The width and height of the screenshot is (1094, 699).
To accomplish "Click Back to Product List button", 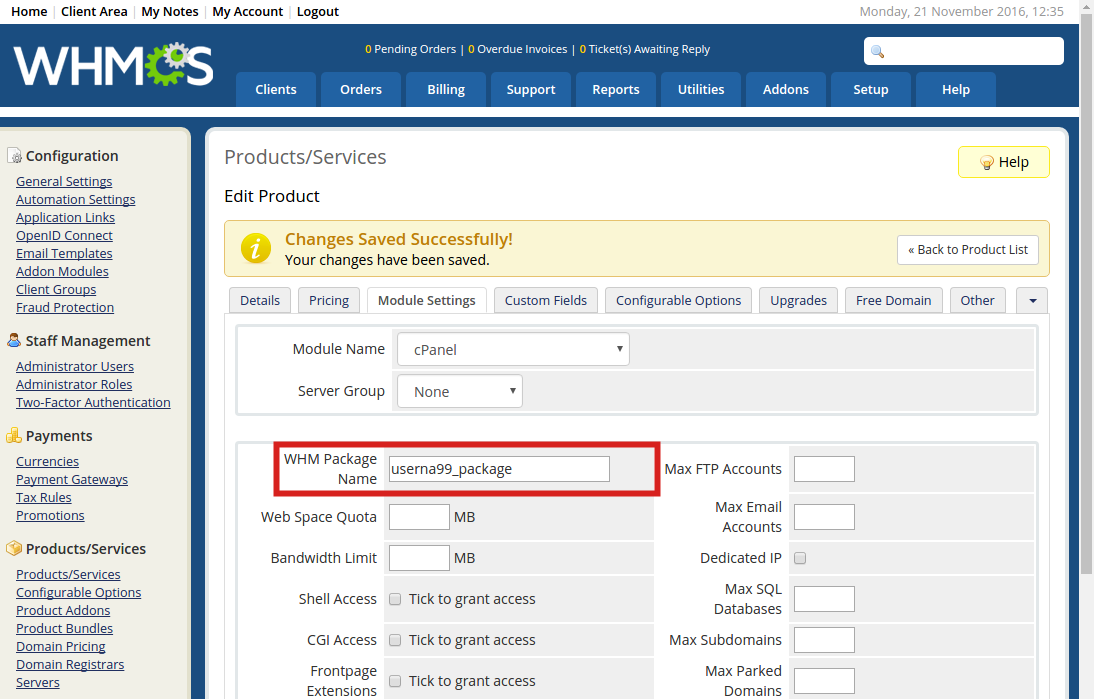I will click(x=967, y=250).
